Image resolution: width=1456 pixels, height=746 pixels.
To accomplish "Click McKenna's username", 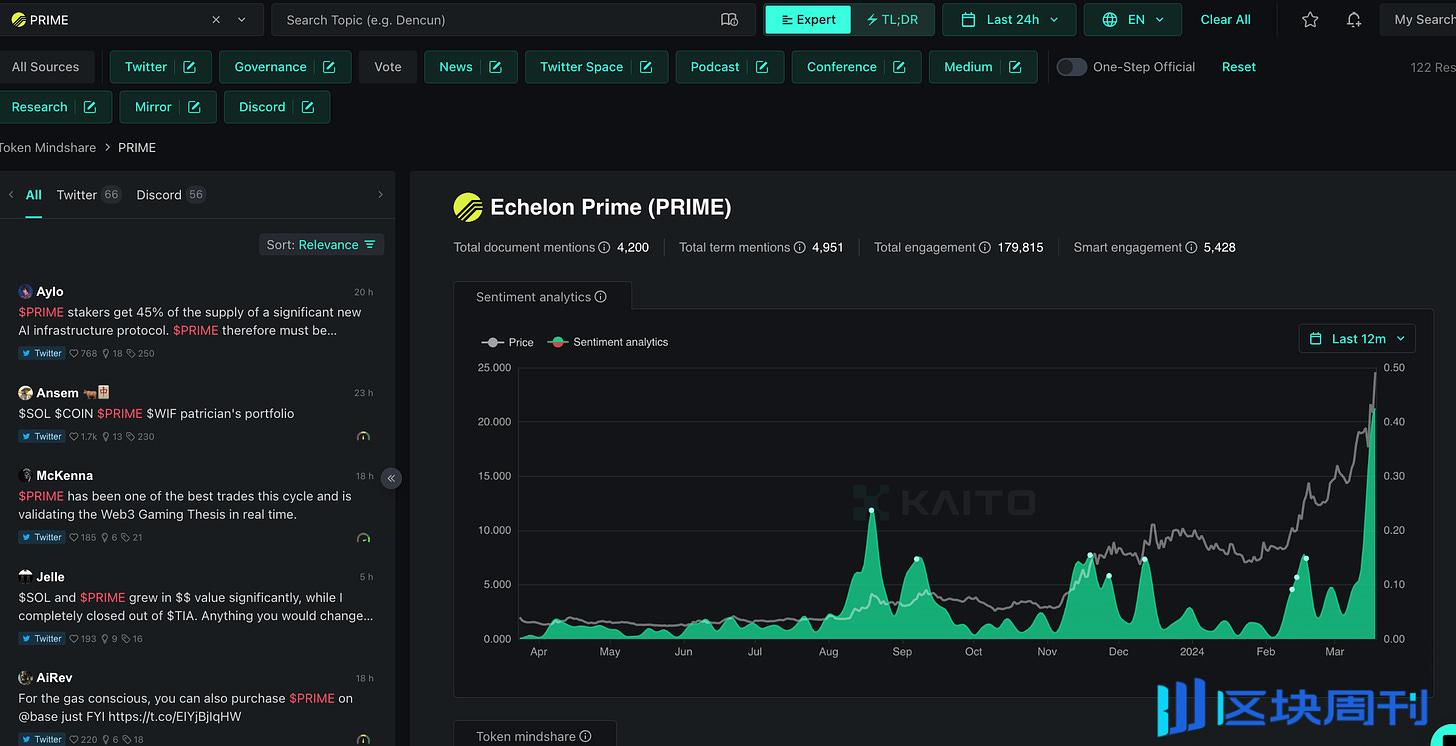I will (64, 475).
